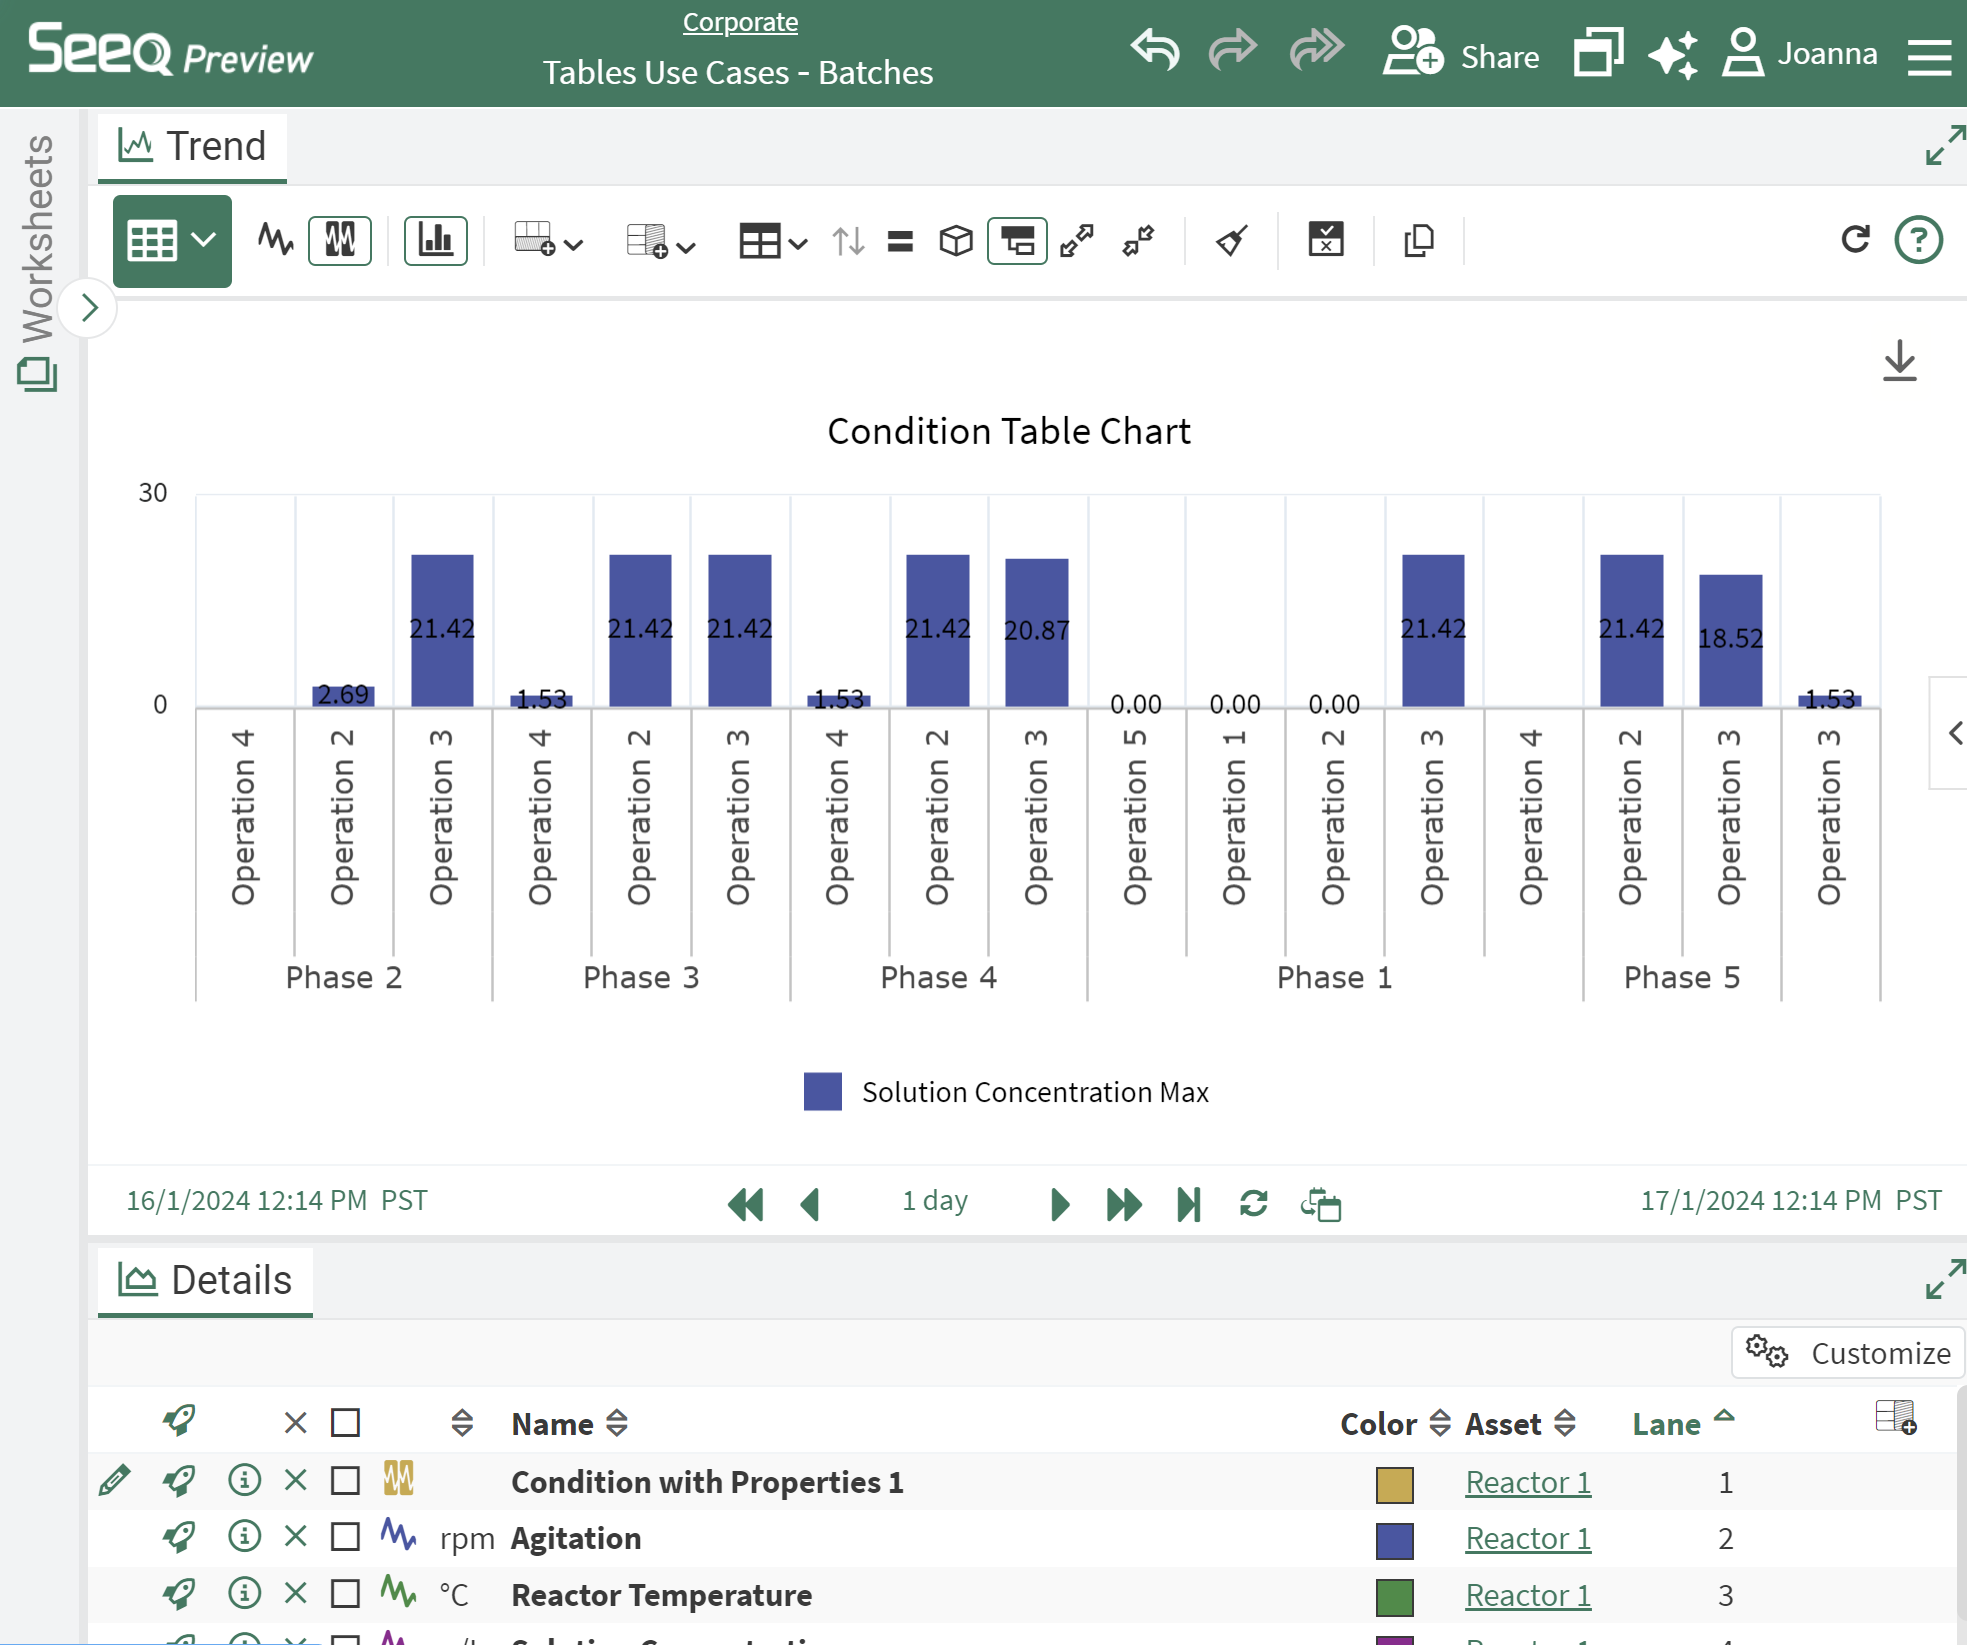Toggle rocket icon for Agitation row

tap(179, 1536)
